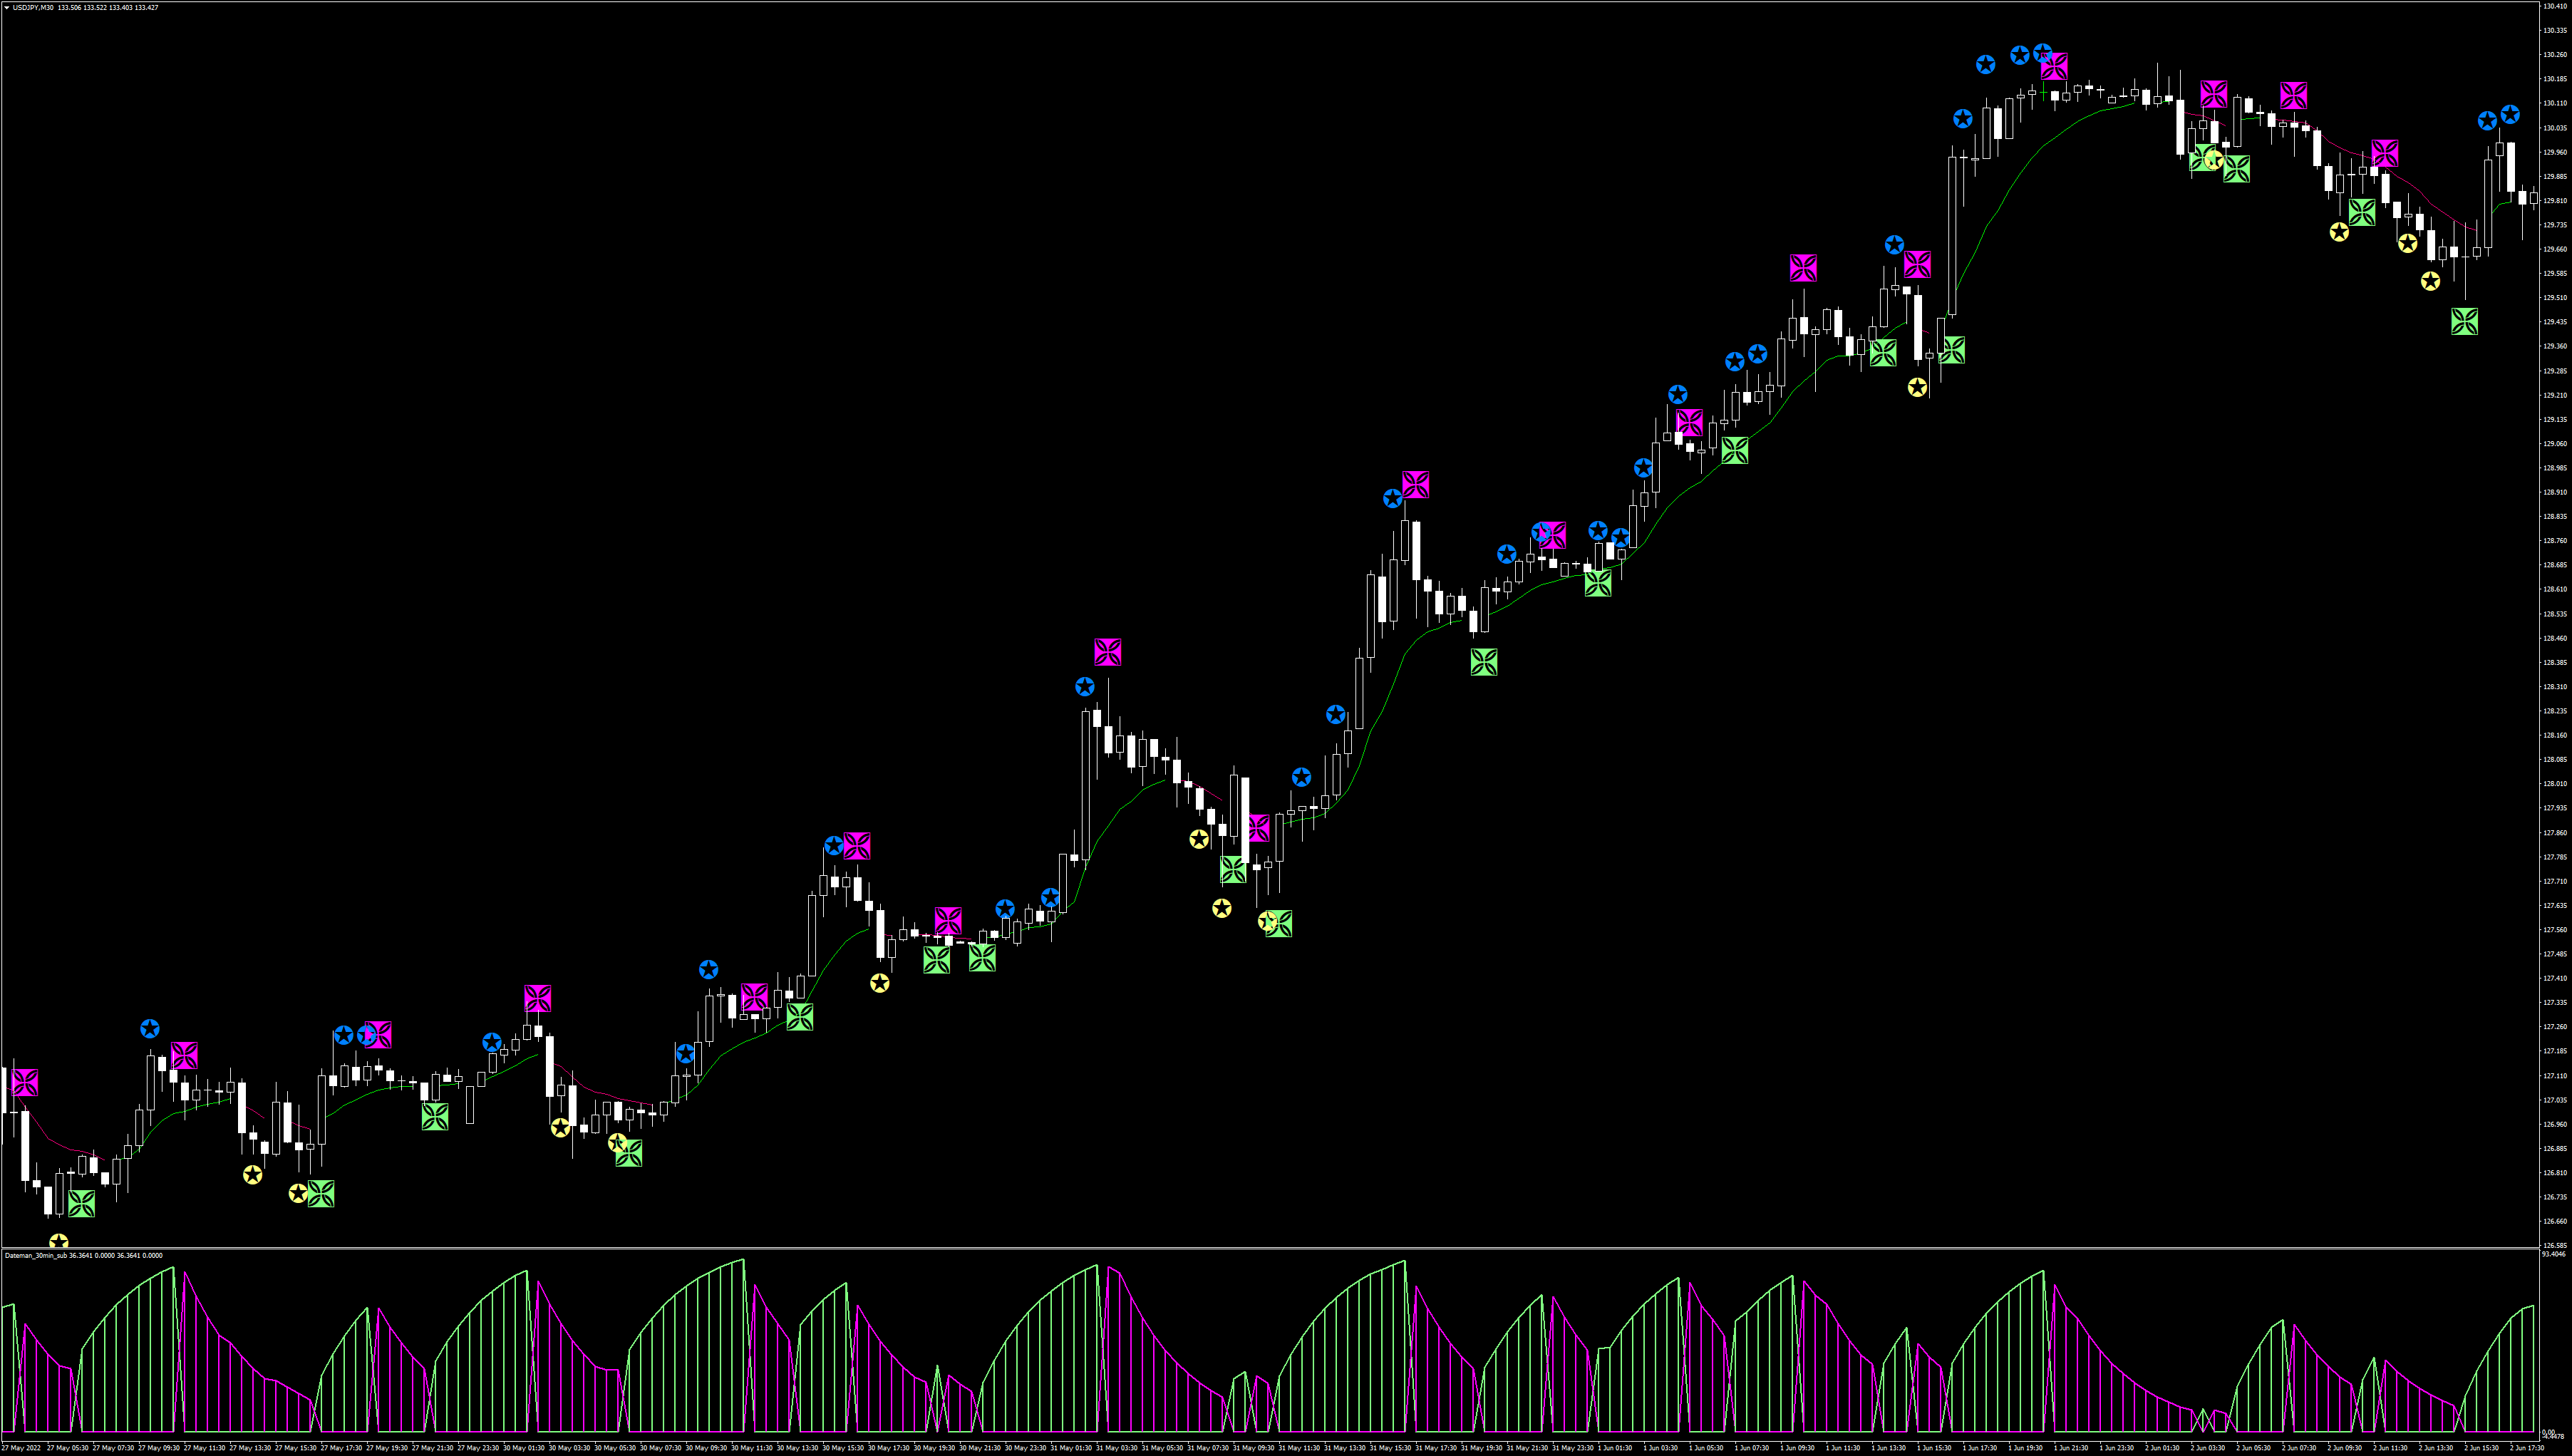The width and height of the screenshot is (2572, 1456).
Task: Click the 128.010 price scale label
Action: click(2554, 784)
